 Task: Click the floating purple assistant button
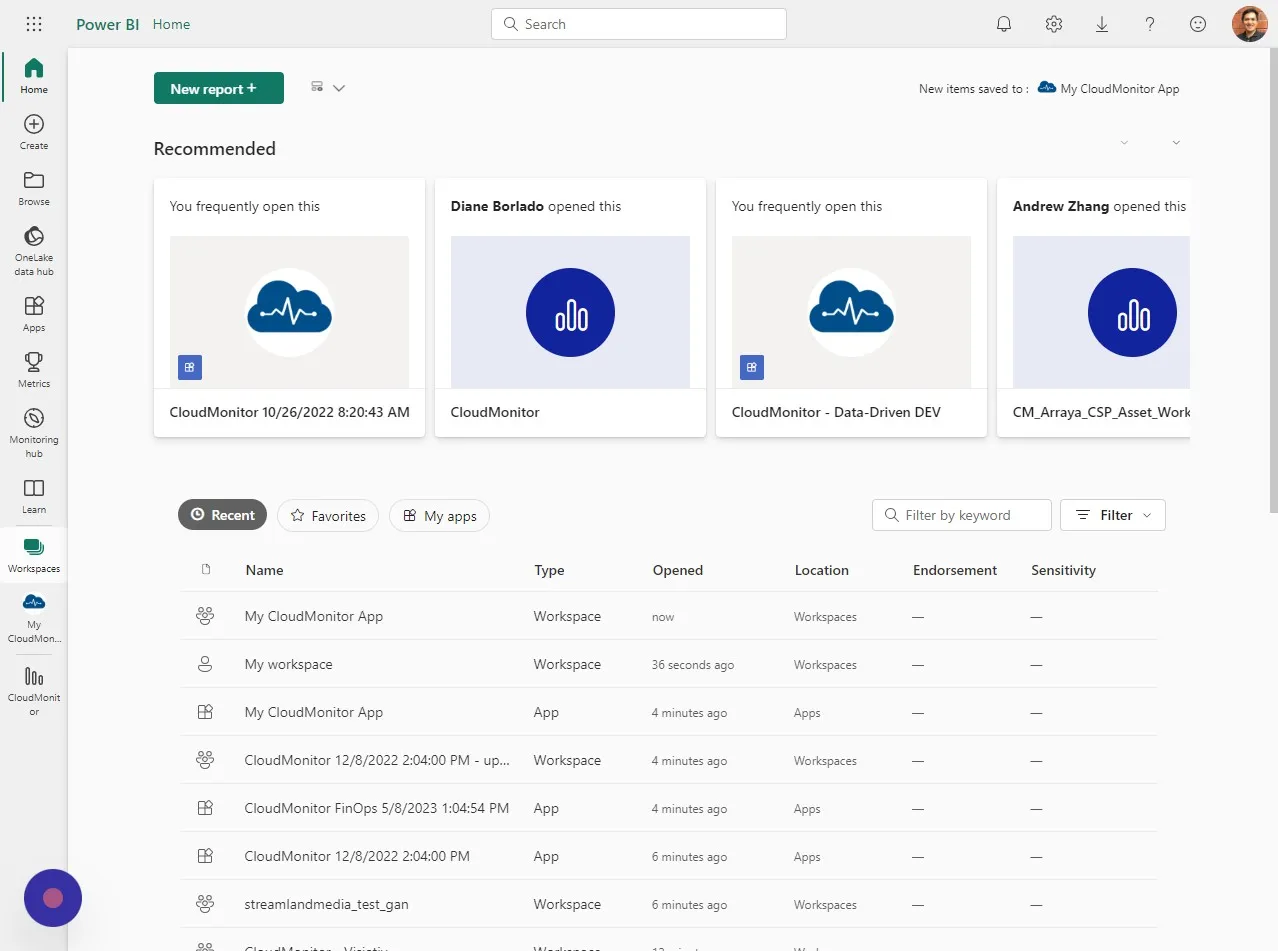[53, 898]
